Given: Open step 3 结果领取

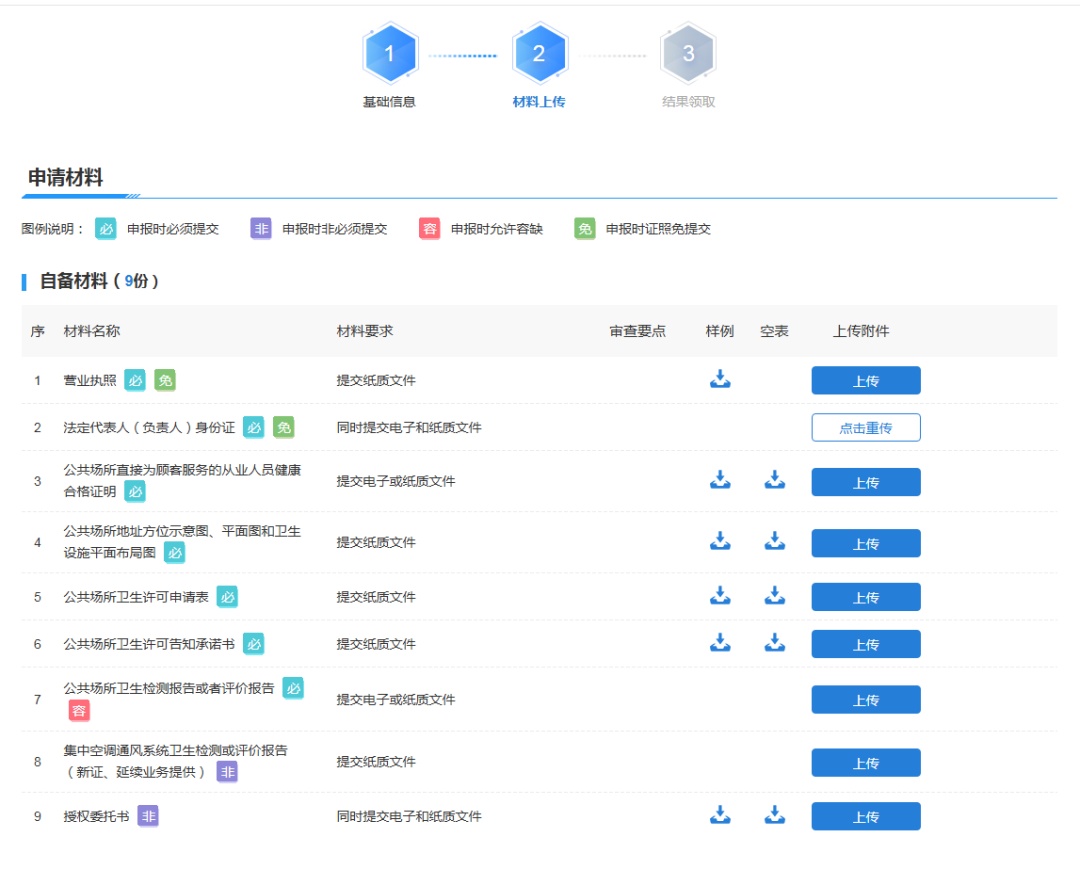Looking at the screenshot, I should (x=688, y=56).
